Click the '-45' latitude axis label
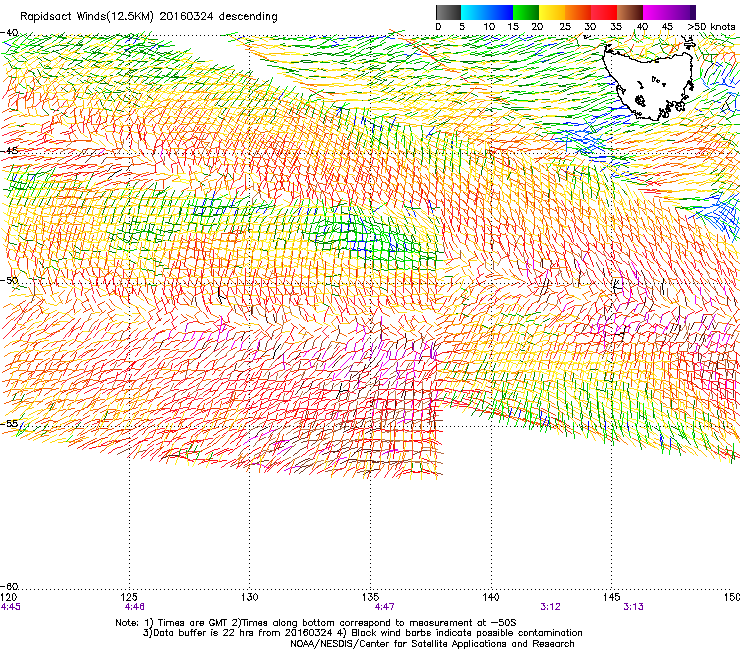 [x=9, y=151]
